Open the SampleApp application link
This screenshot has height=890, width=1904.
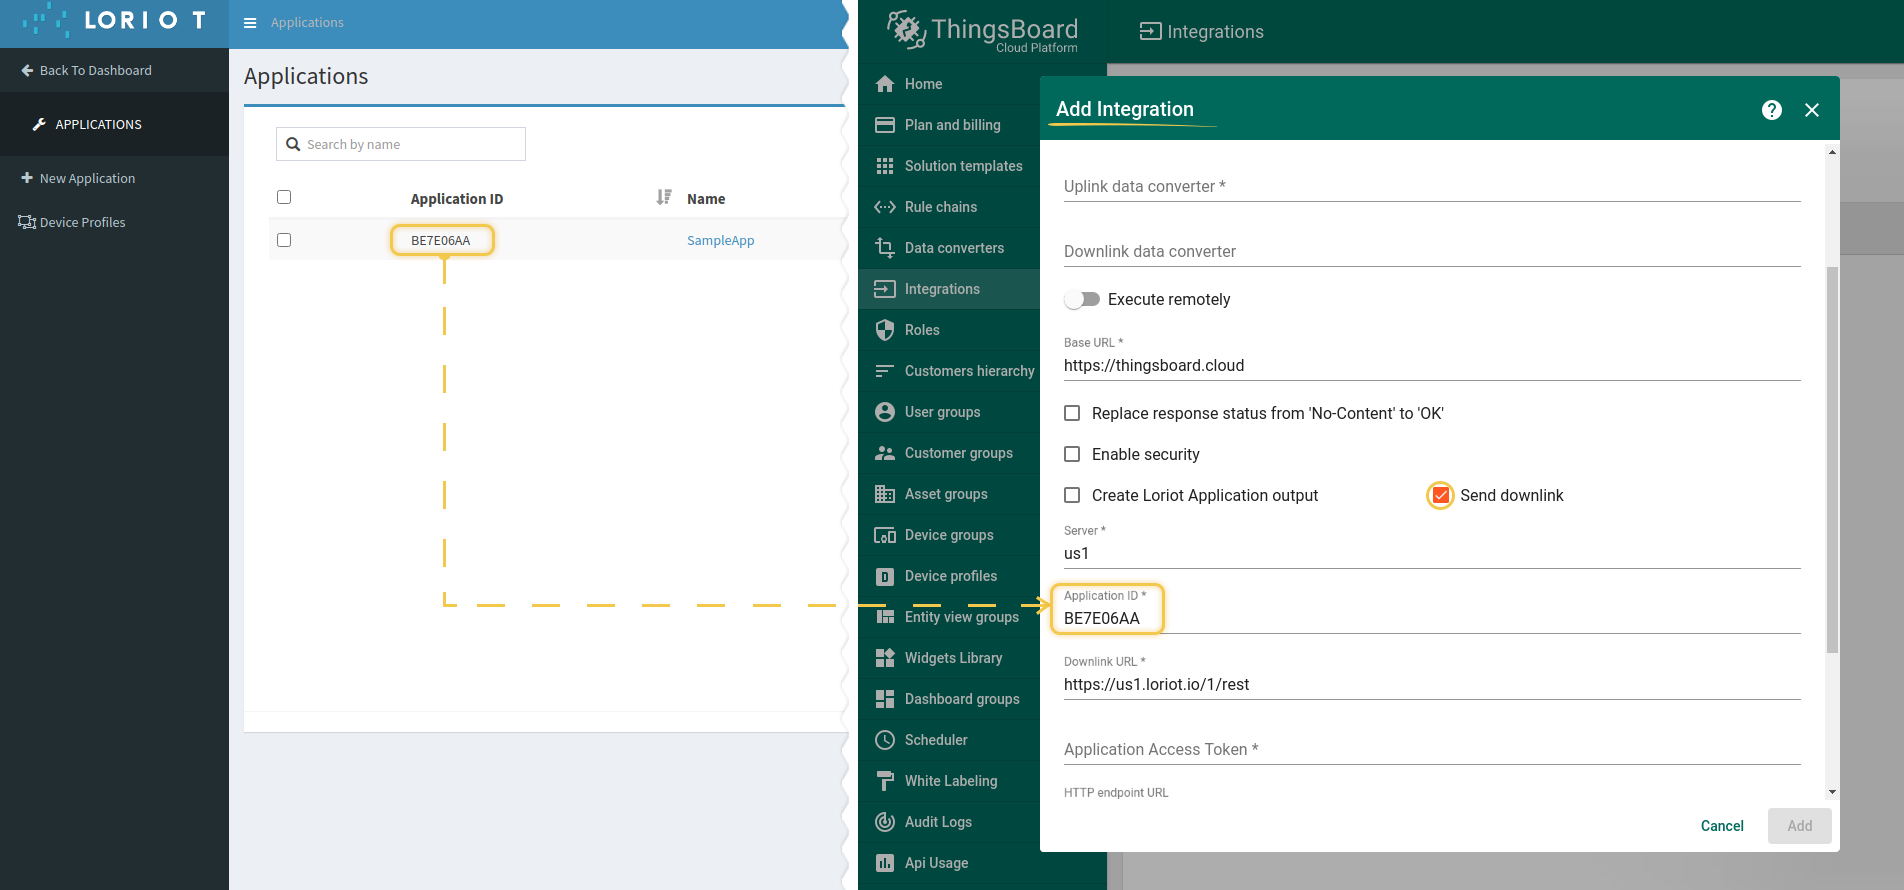720,240
